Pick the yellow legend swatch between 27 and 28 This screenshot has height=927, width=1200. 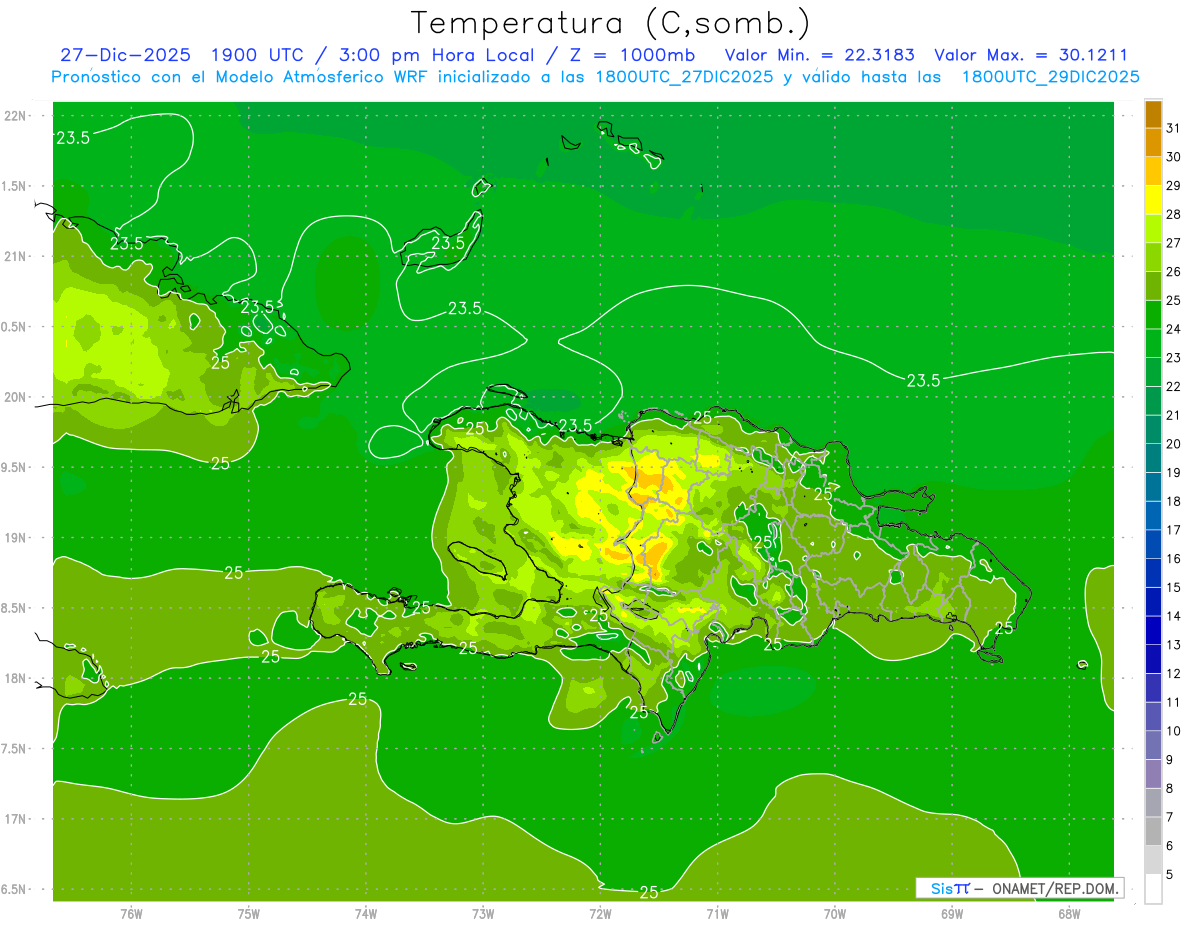pos(1153,229)
